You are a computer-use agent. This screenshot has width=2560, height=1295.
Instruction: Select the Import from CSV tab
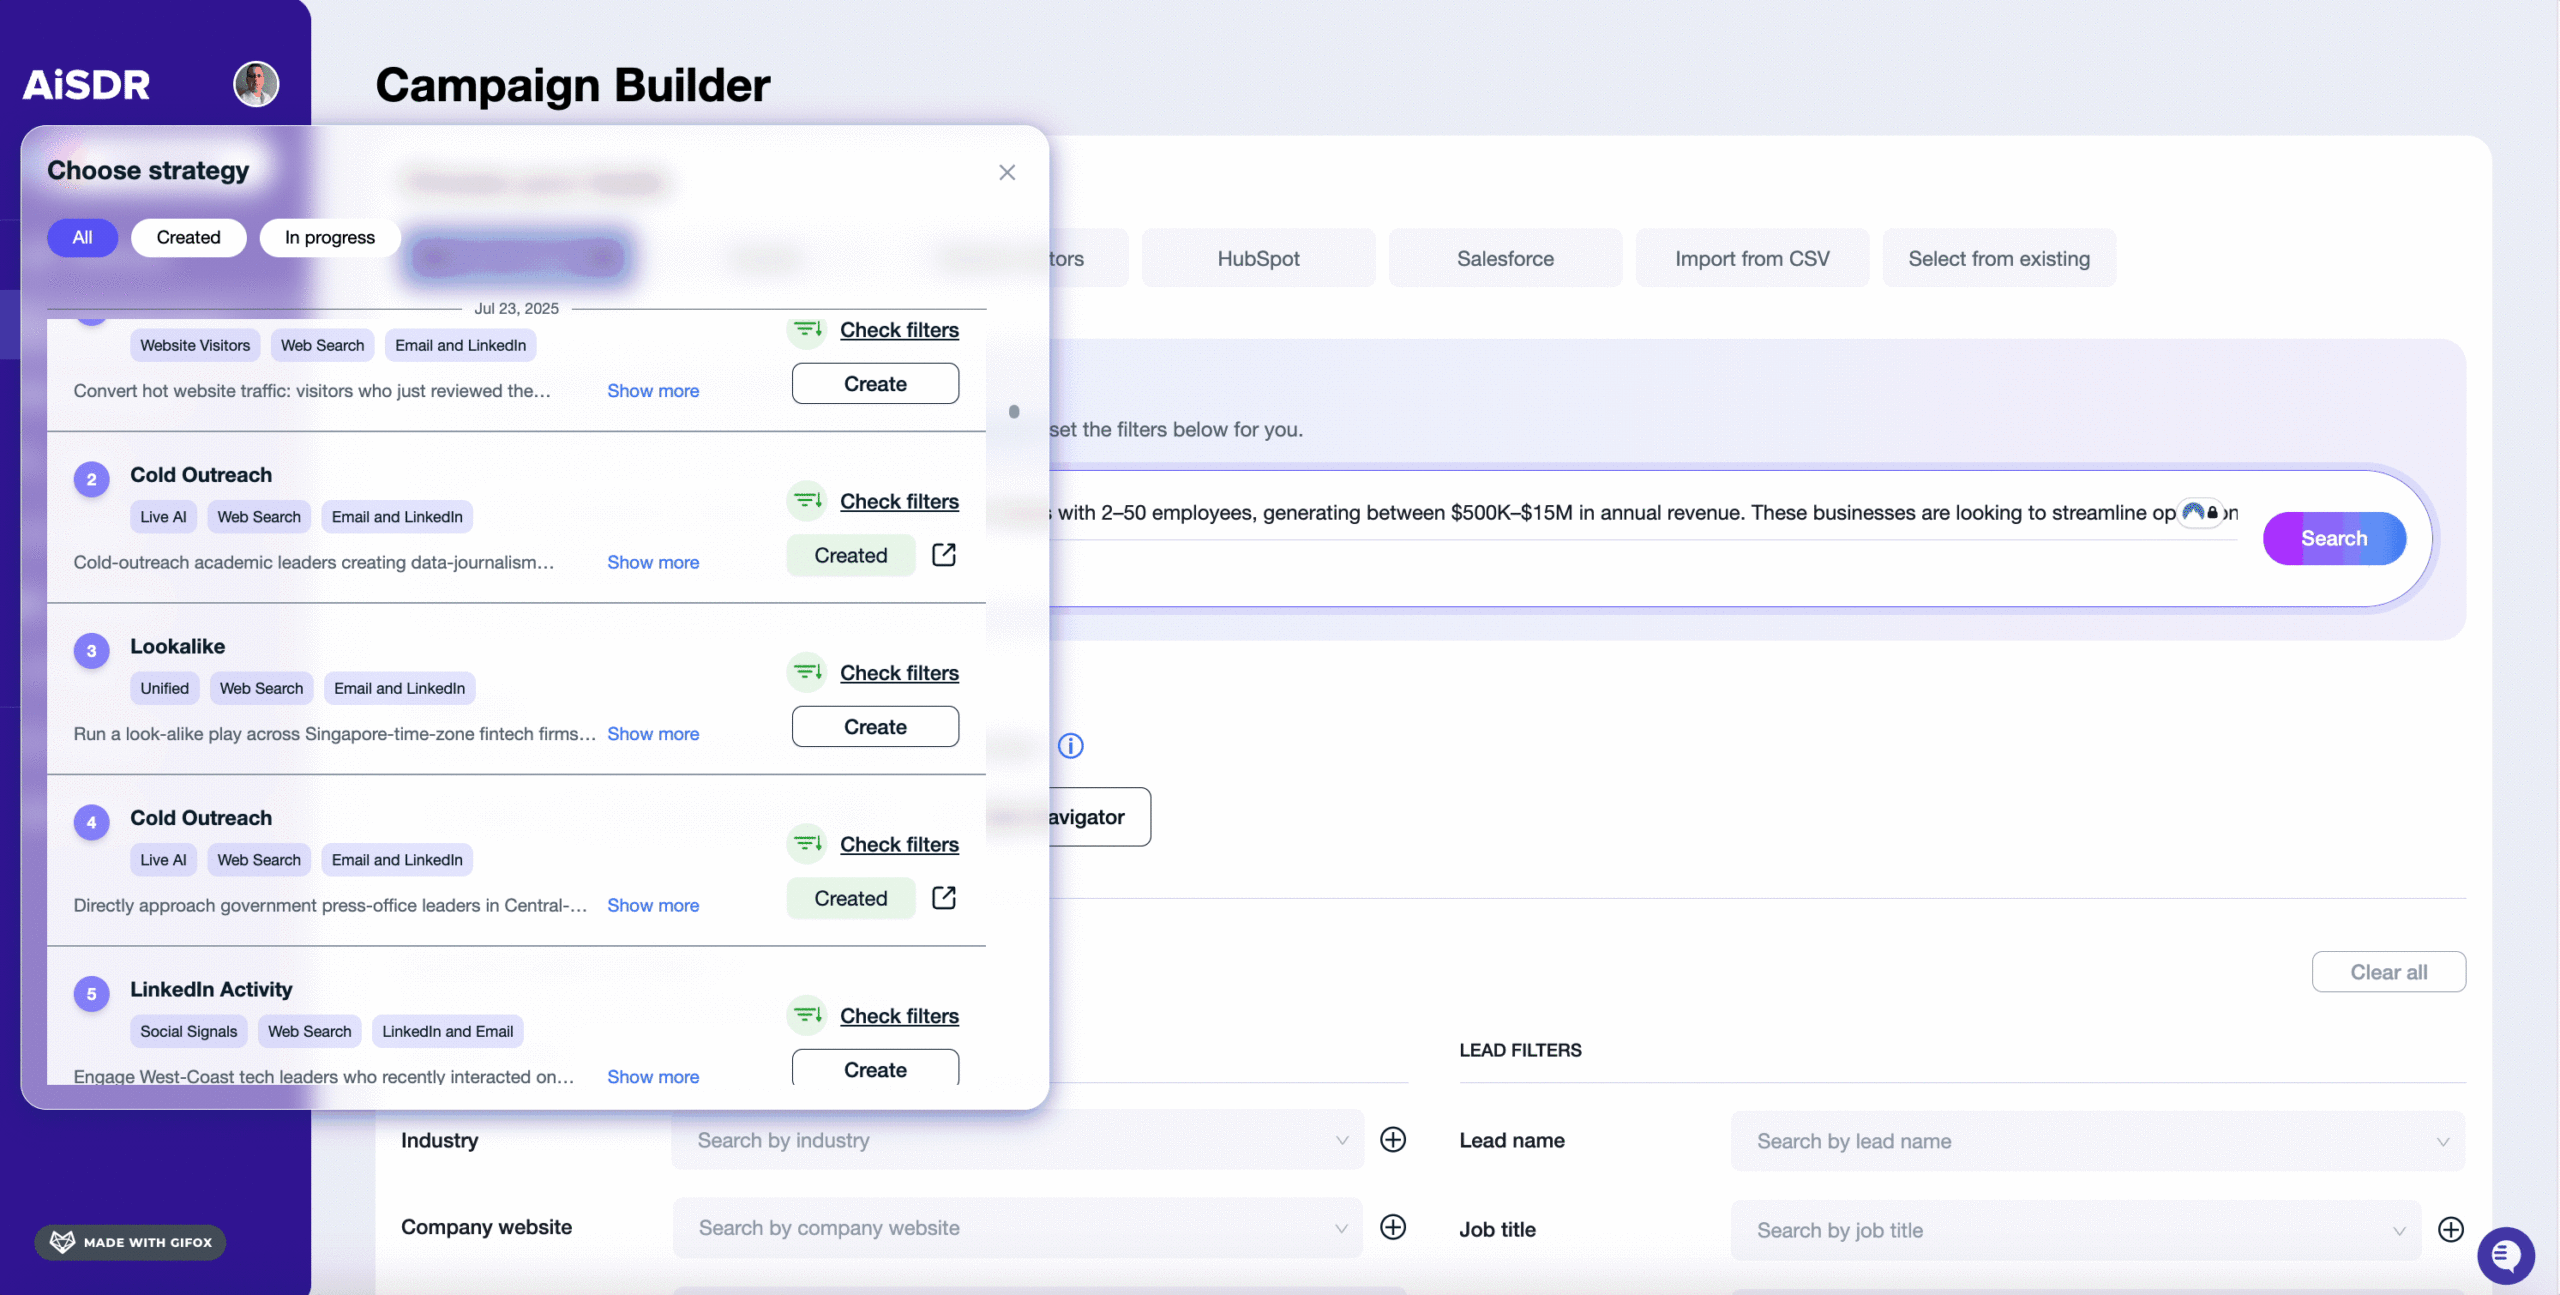1752,258
